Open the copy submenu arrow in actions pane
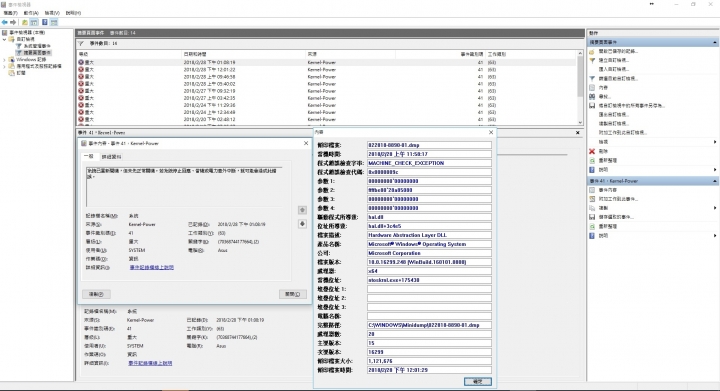This screenshot has width=720, height=391. point(715,208)
